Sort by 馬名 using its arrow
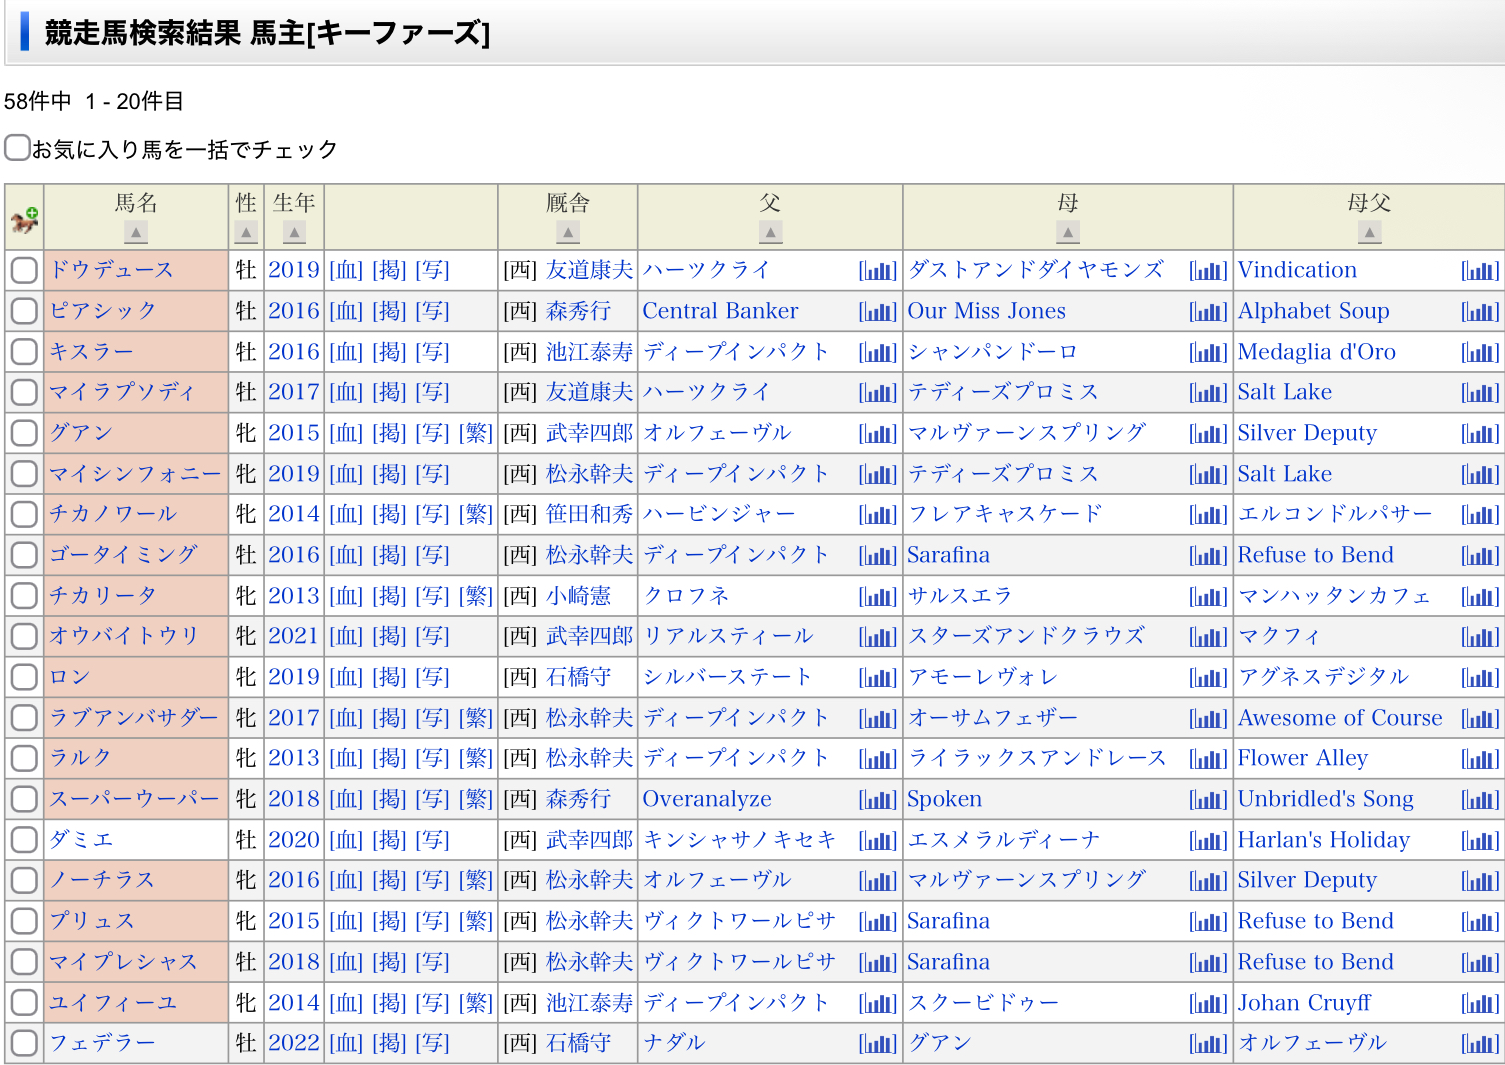This screenshot has width=1505, height=1065. click(x=136, y=233)
